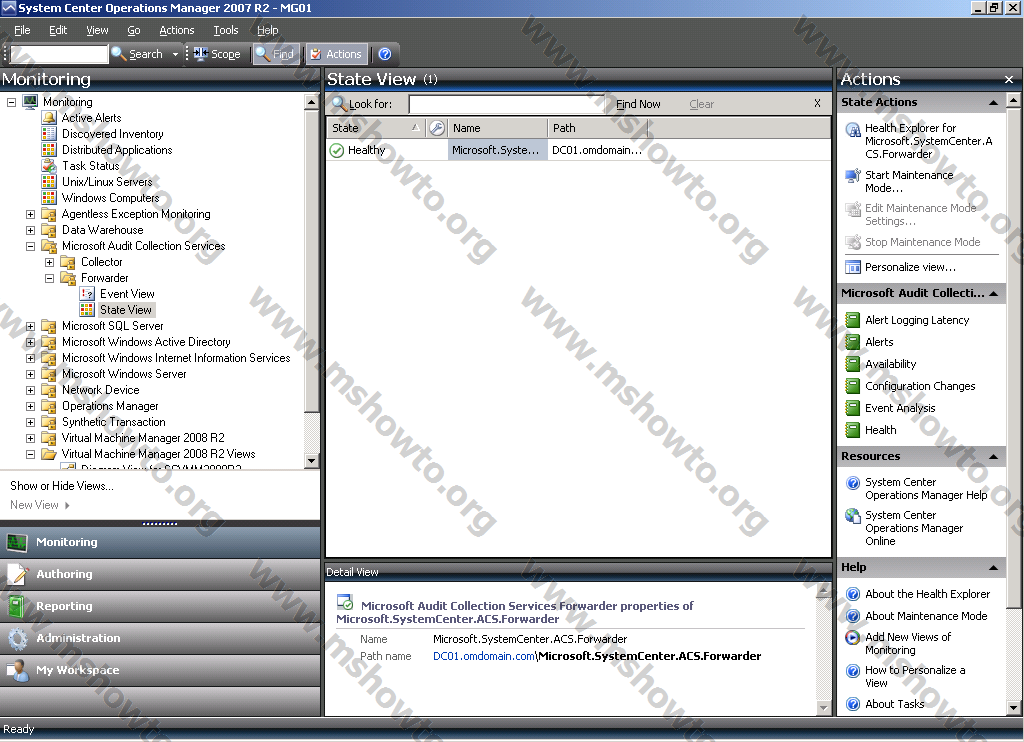The width and height of the screenshot is (1024, 742).
Task: Click Find Now button
Action: (x=638, y=104)
